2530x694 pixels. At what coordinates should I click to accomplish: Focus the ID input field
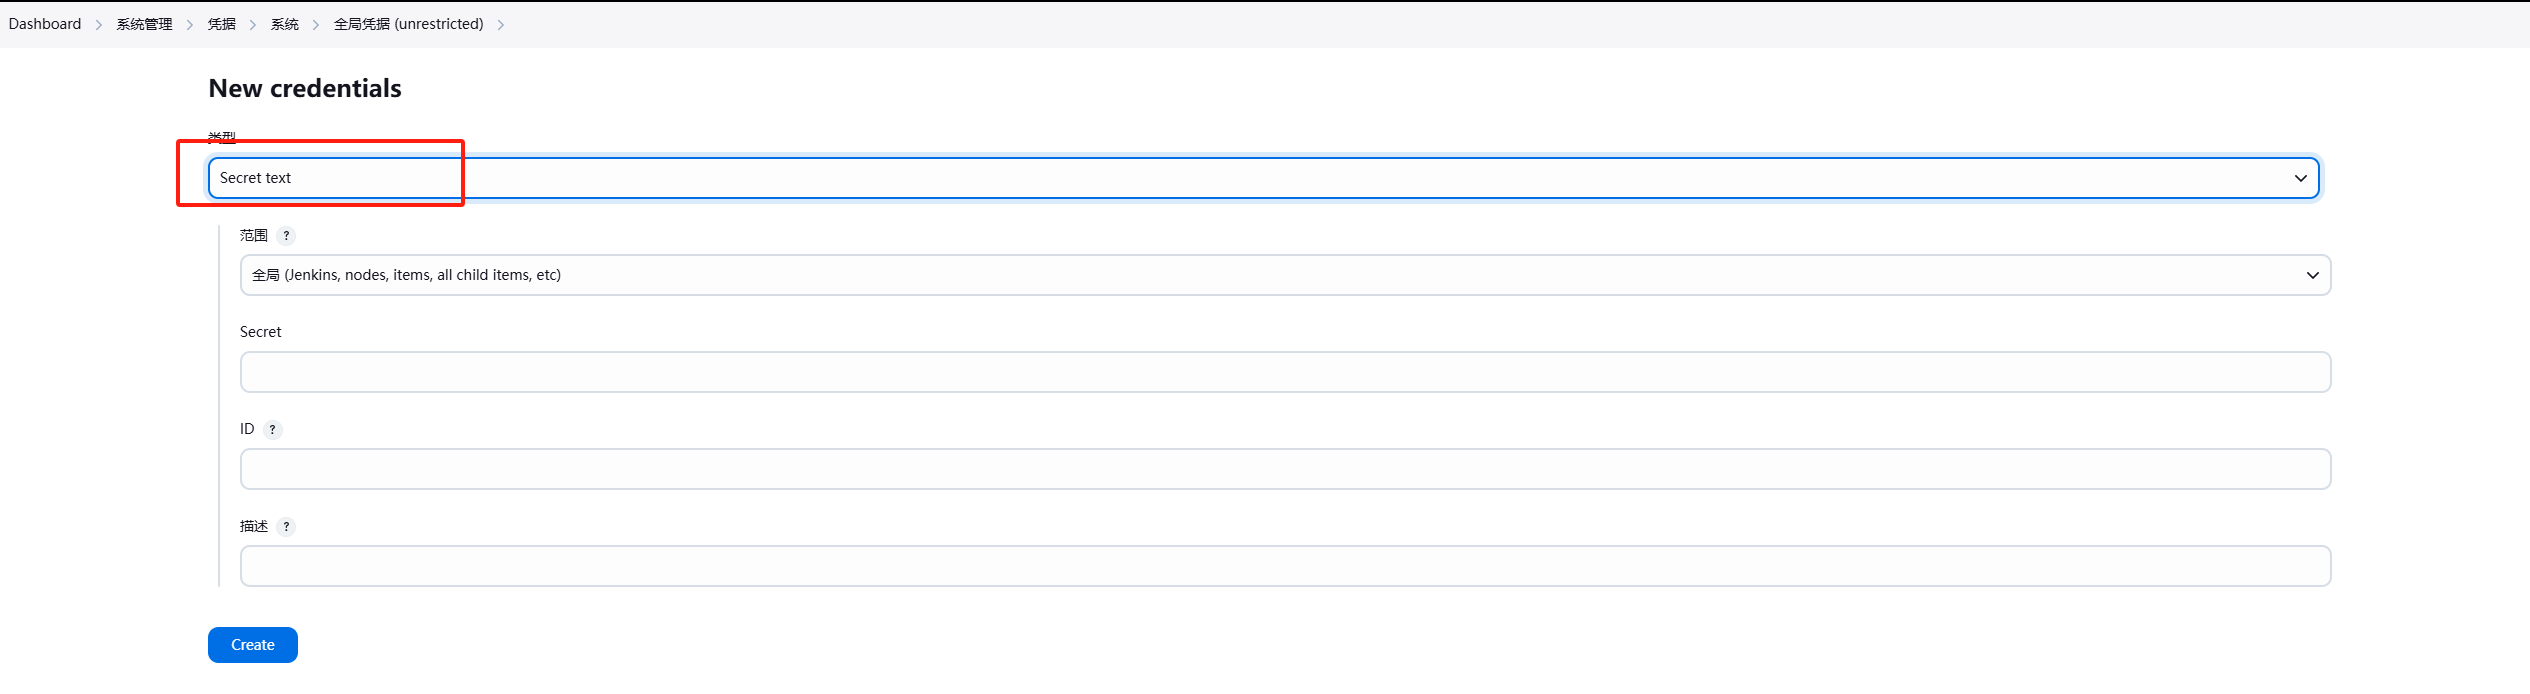coord(1285,469)
